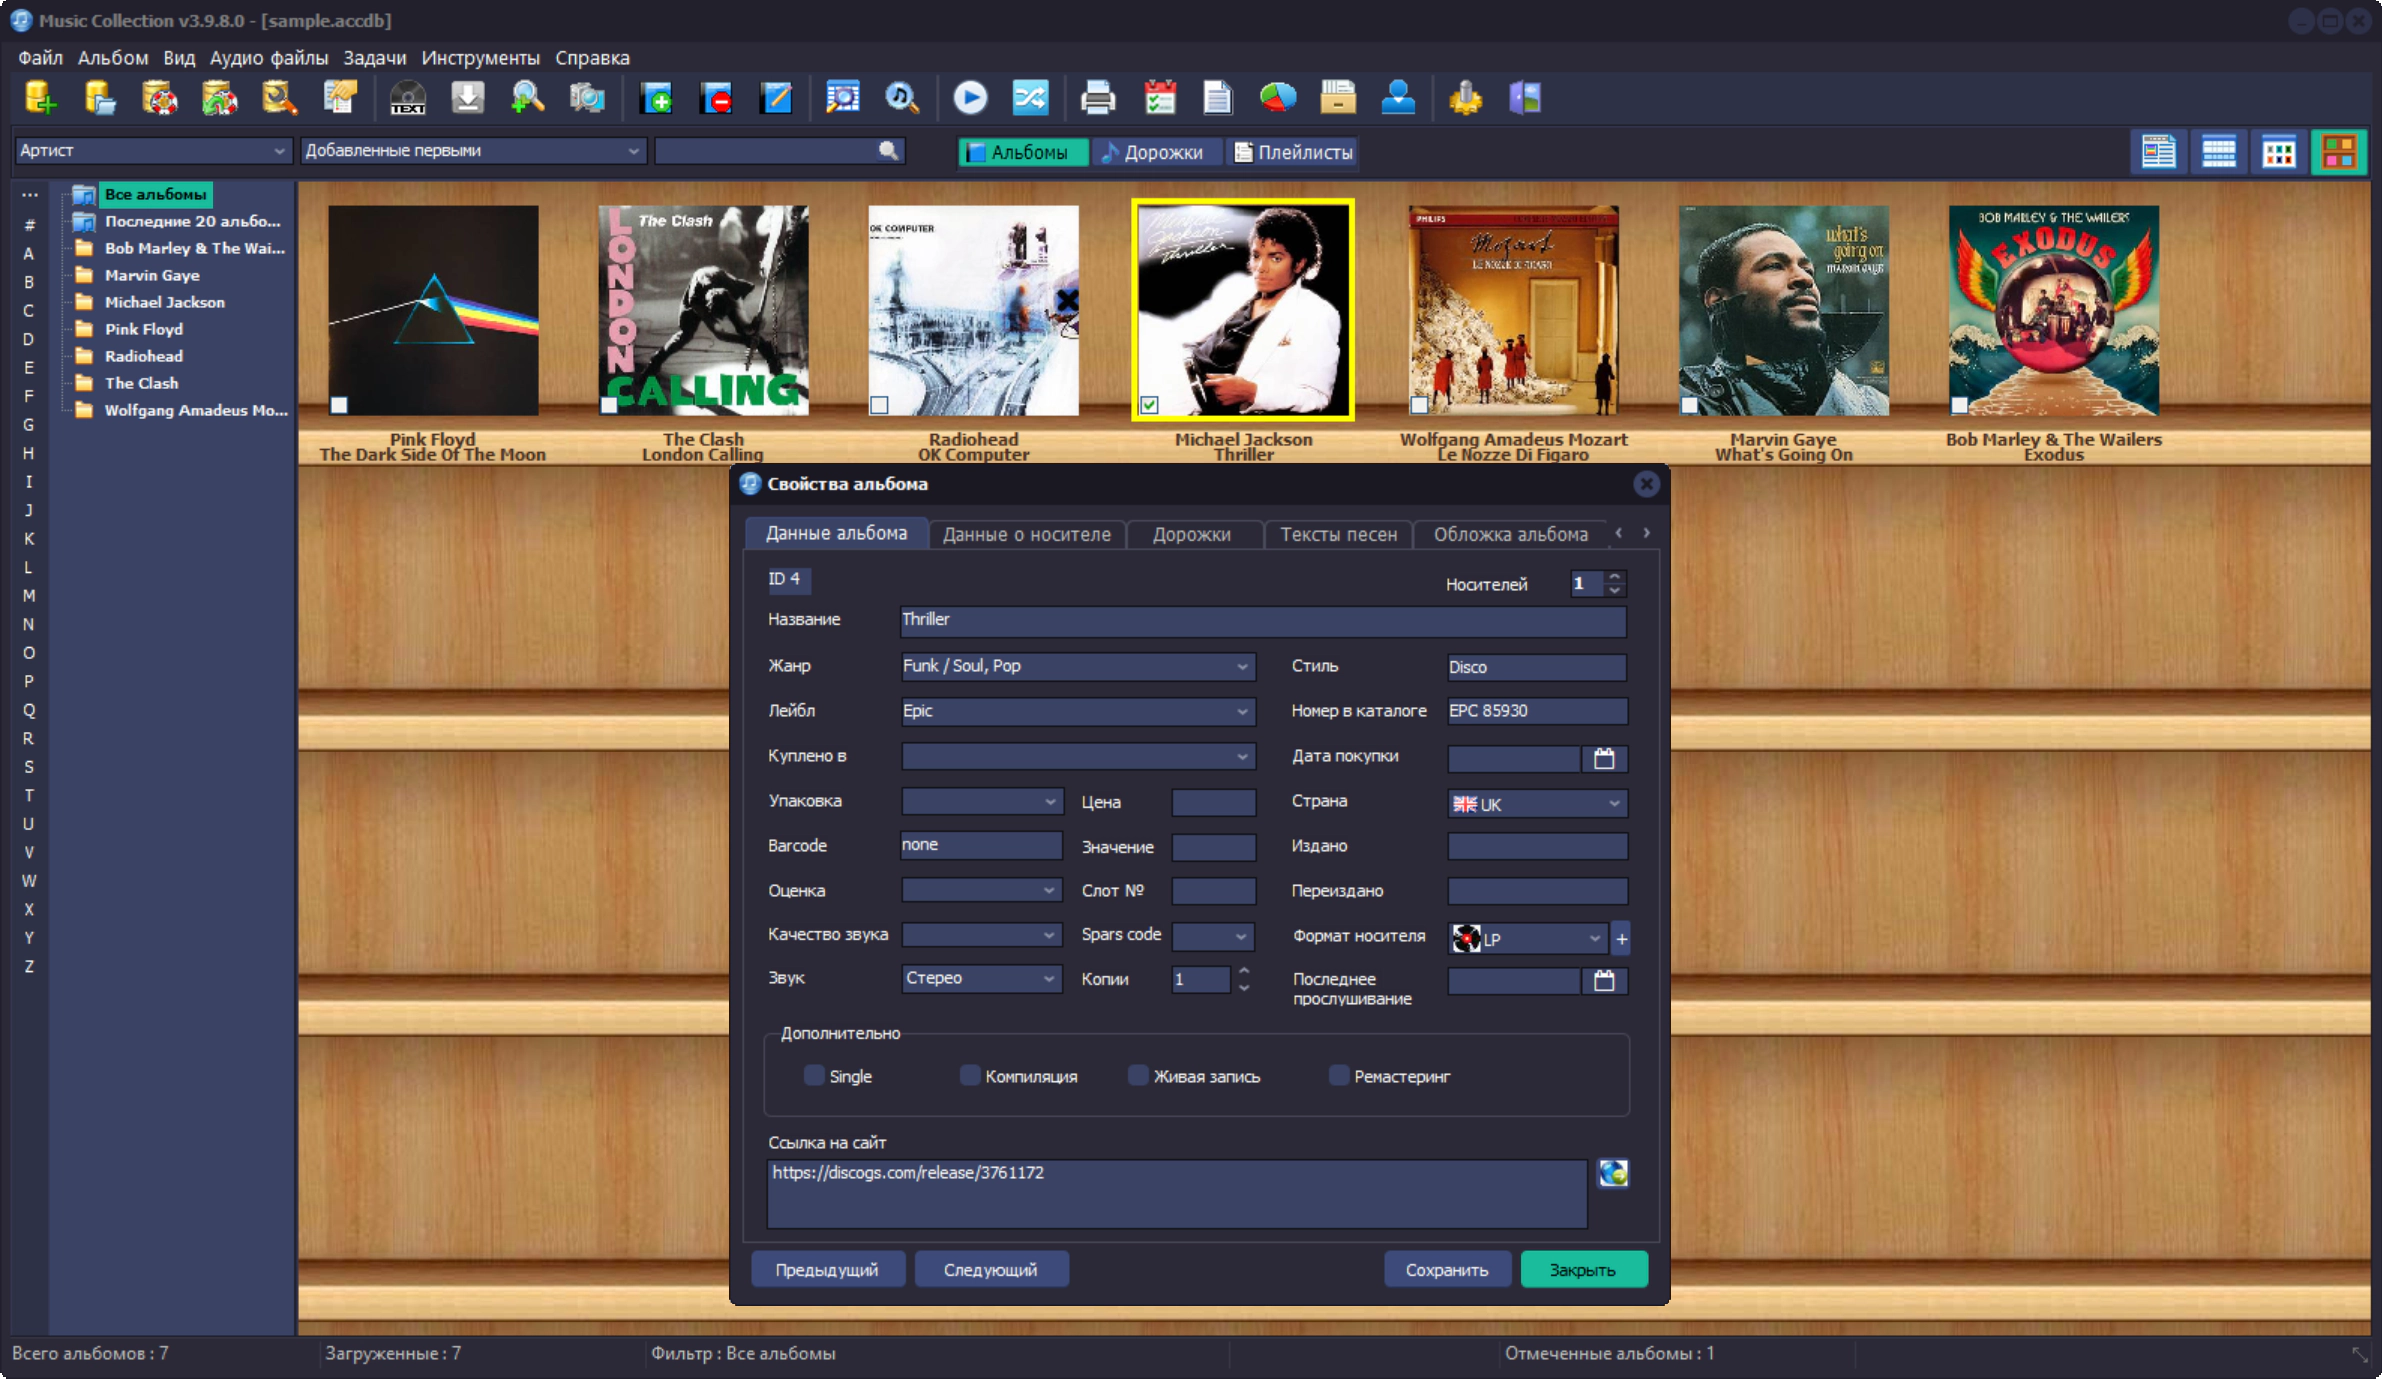The width and height of the screenshot is (2382, 1379).
Task: Switch to the Дорожки dialog tab
Action: pyautogui.click(x=1191, y=534)
